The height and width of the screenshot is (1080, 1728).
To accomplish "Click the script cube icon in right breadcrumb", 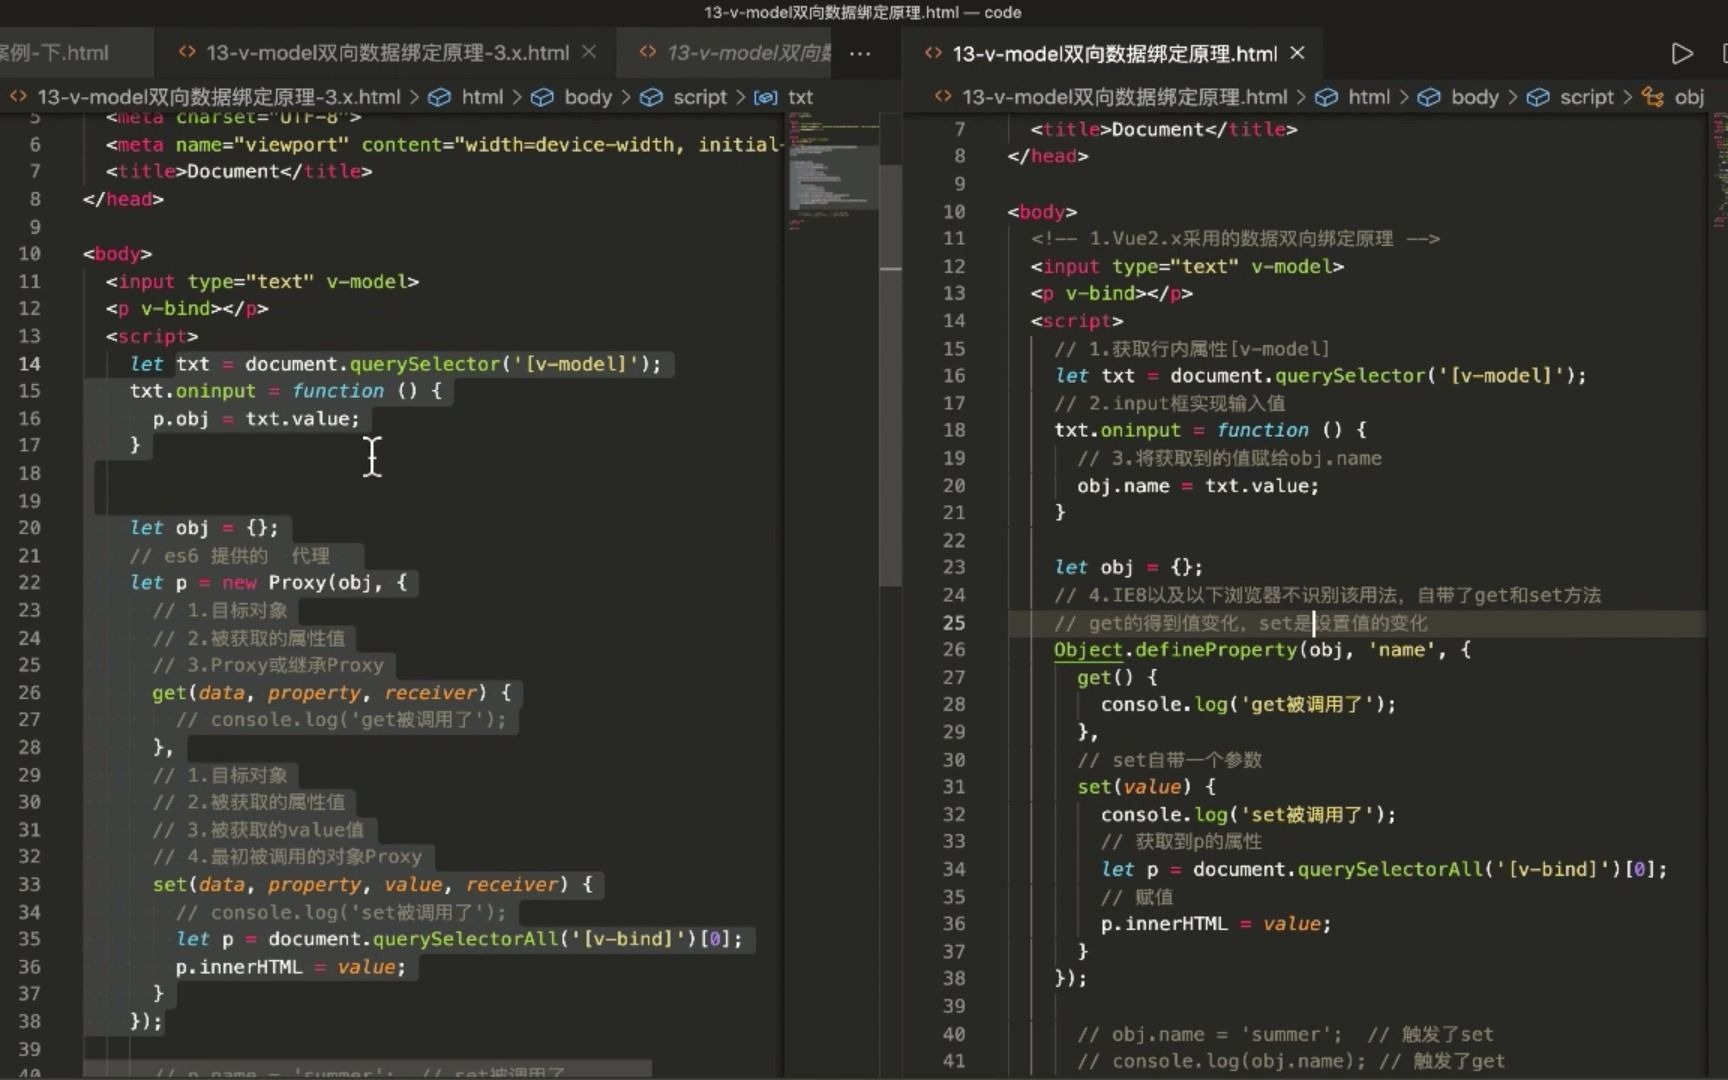I will [1538, 97].
